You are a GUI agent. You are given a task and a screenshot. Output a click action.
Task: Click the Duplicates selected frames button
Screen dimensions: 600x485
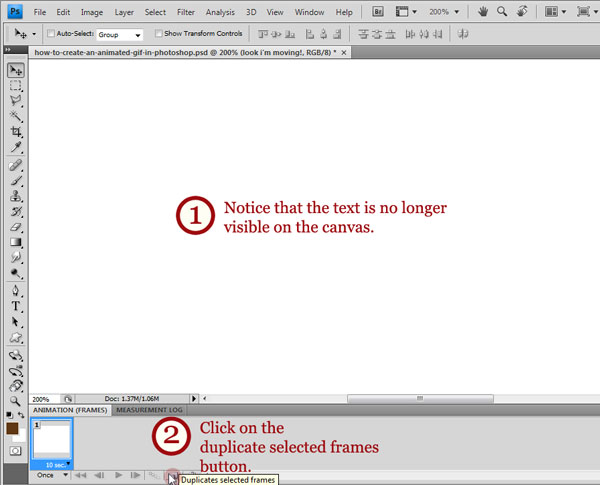pos(170,475)
